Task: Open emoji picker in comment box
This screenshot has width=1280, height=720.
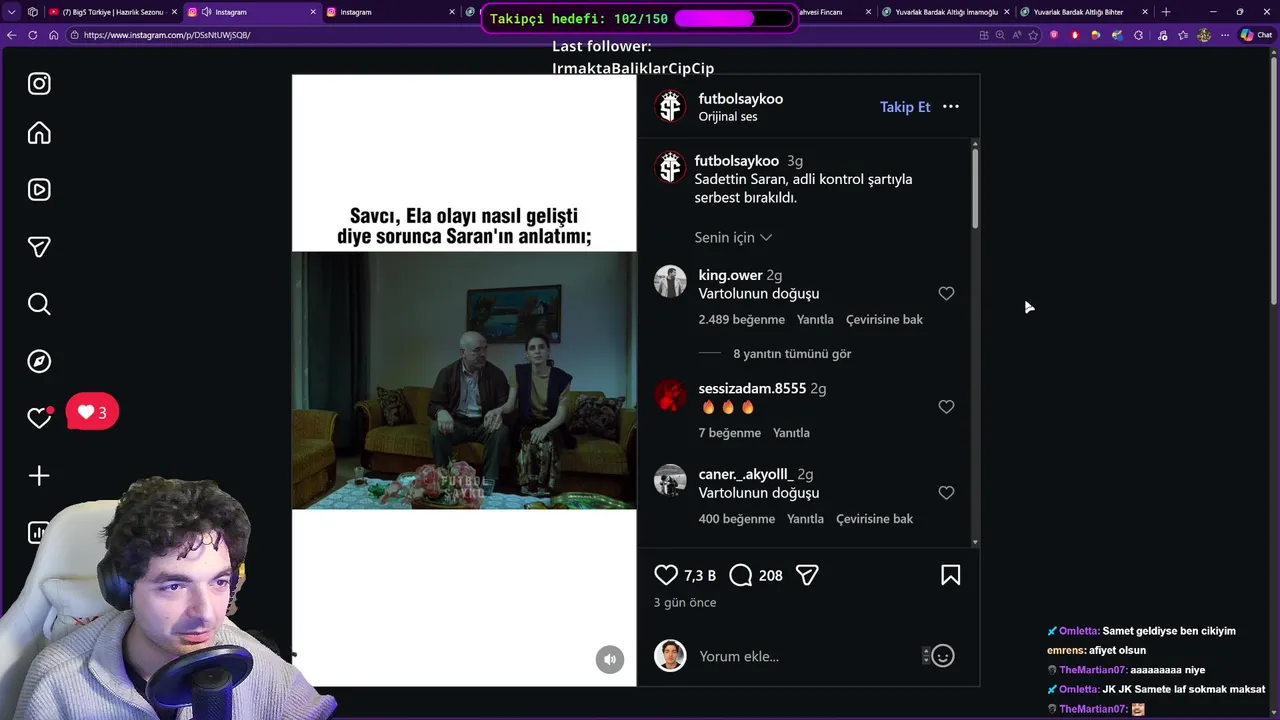Action: [943, 656]
